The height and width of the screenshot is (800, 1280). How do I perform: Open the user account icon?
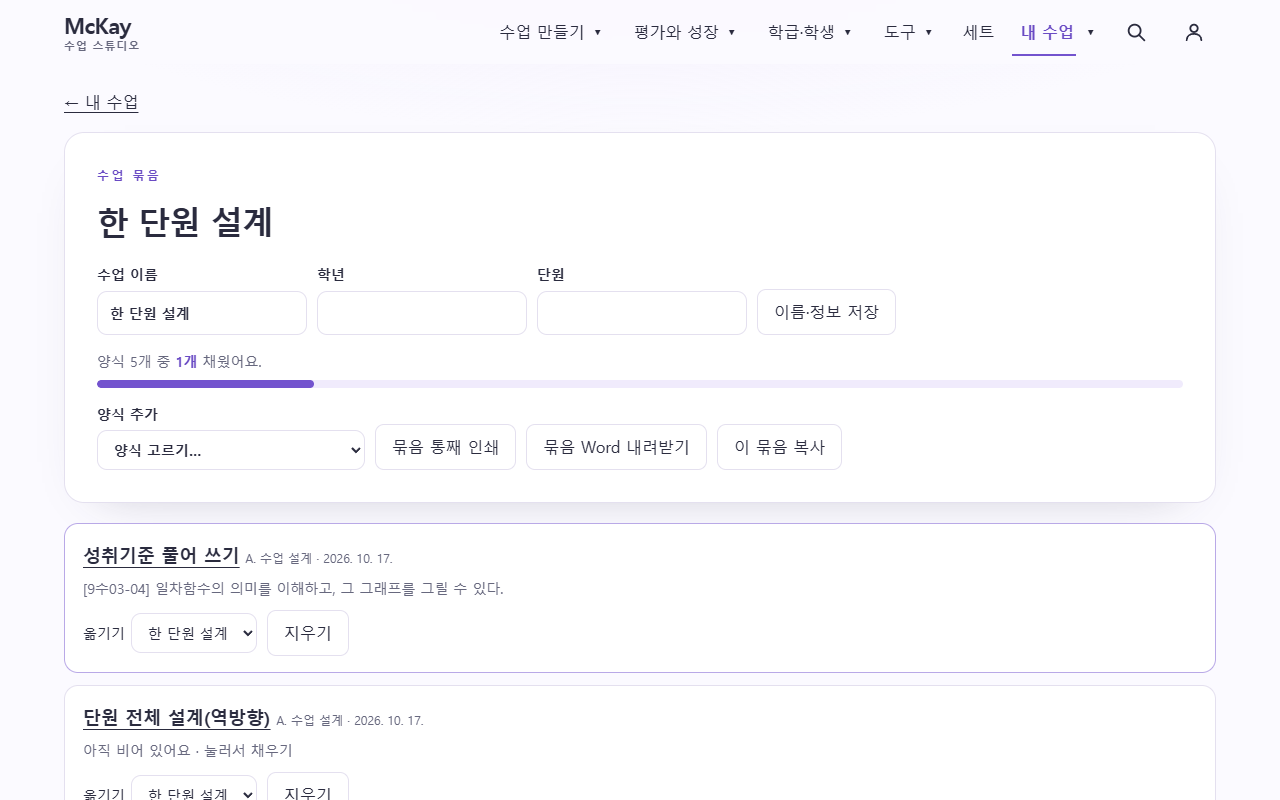(x=1194, y=32)
